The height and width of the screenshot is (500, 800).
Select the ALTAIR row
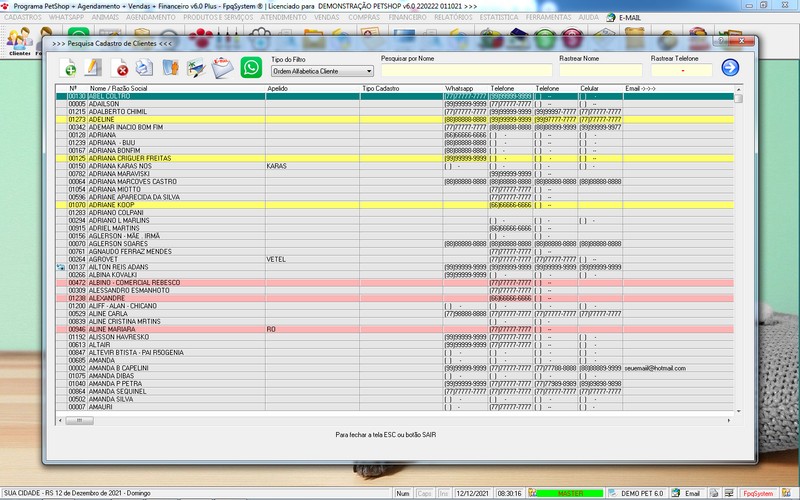395,345
